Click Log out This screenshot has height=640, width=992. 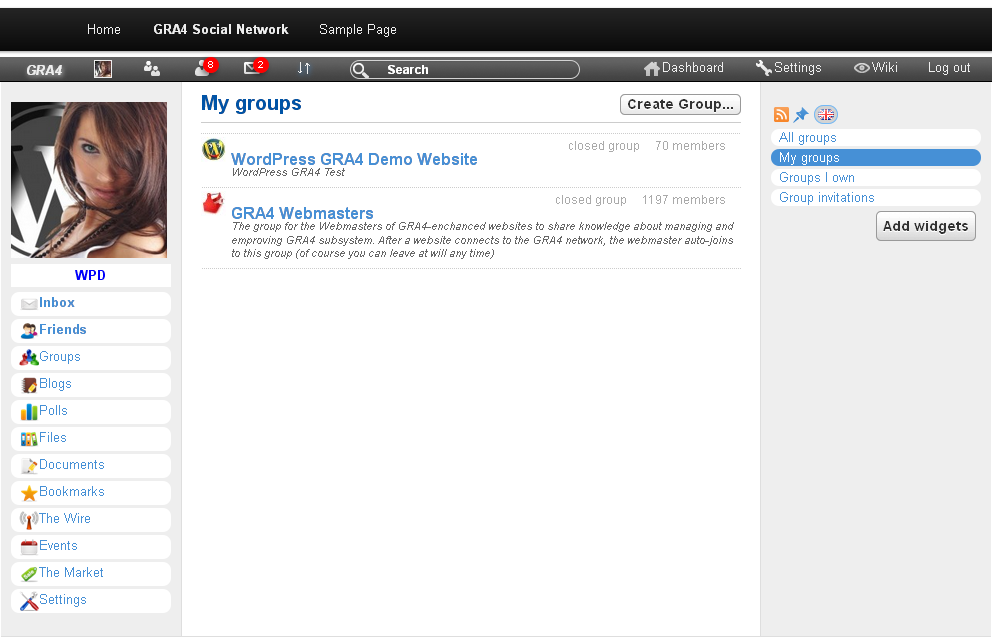[x=949, y=68]
